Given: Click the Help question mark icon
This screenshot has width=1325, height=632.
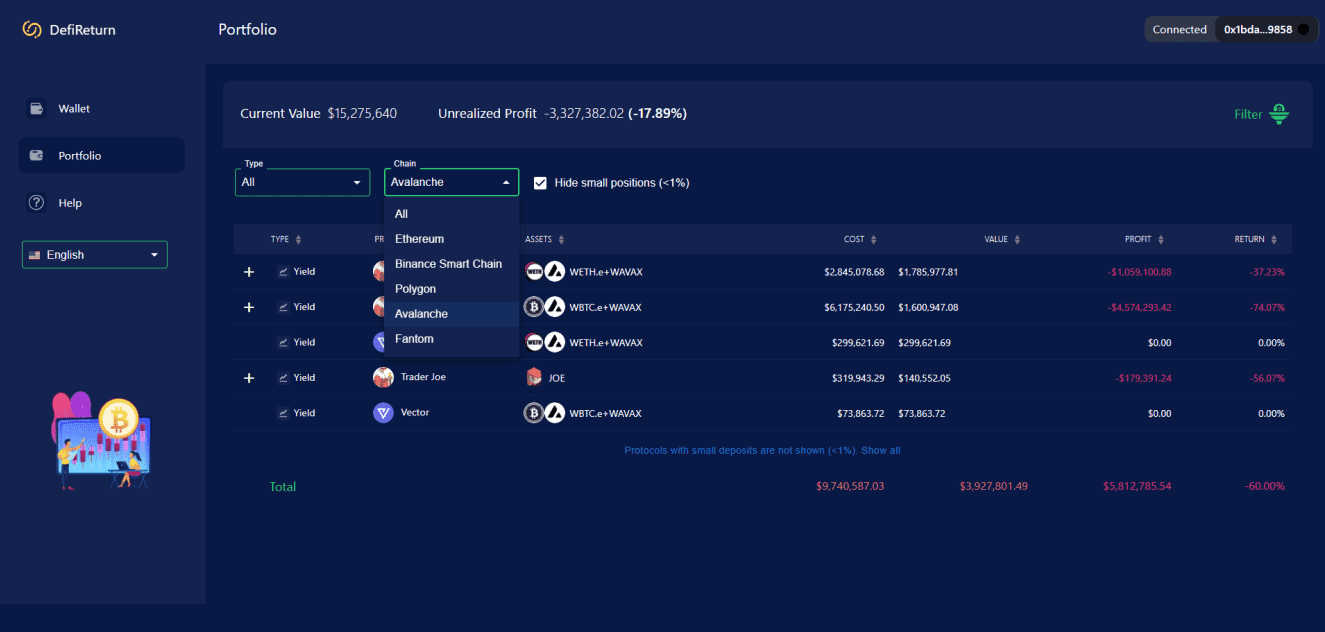Looking at the screenshot, I should (37, 203).
